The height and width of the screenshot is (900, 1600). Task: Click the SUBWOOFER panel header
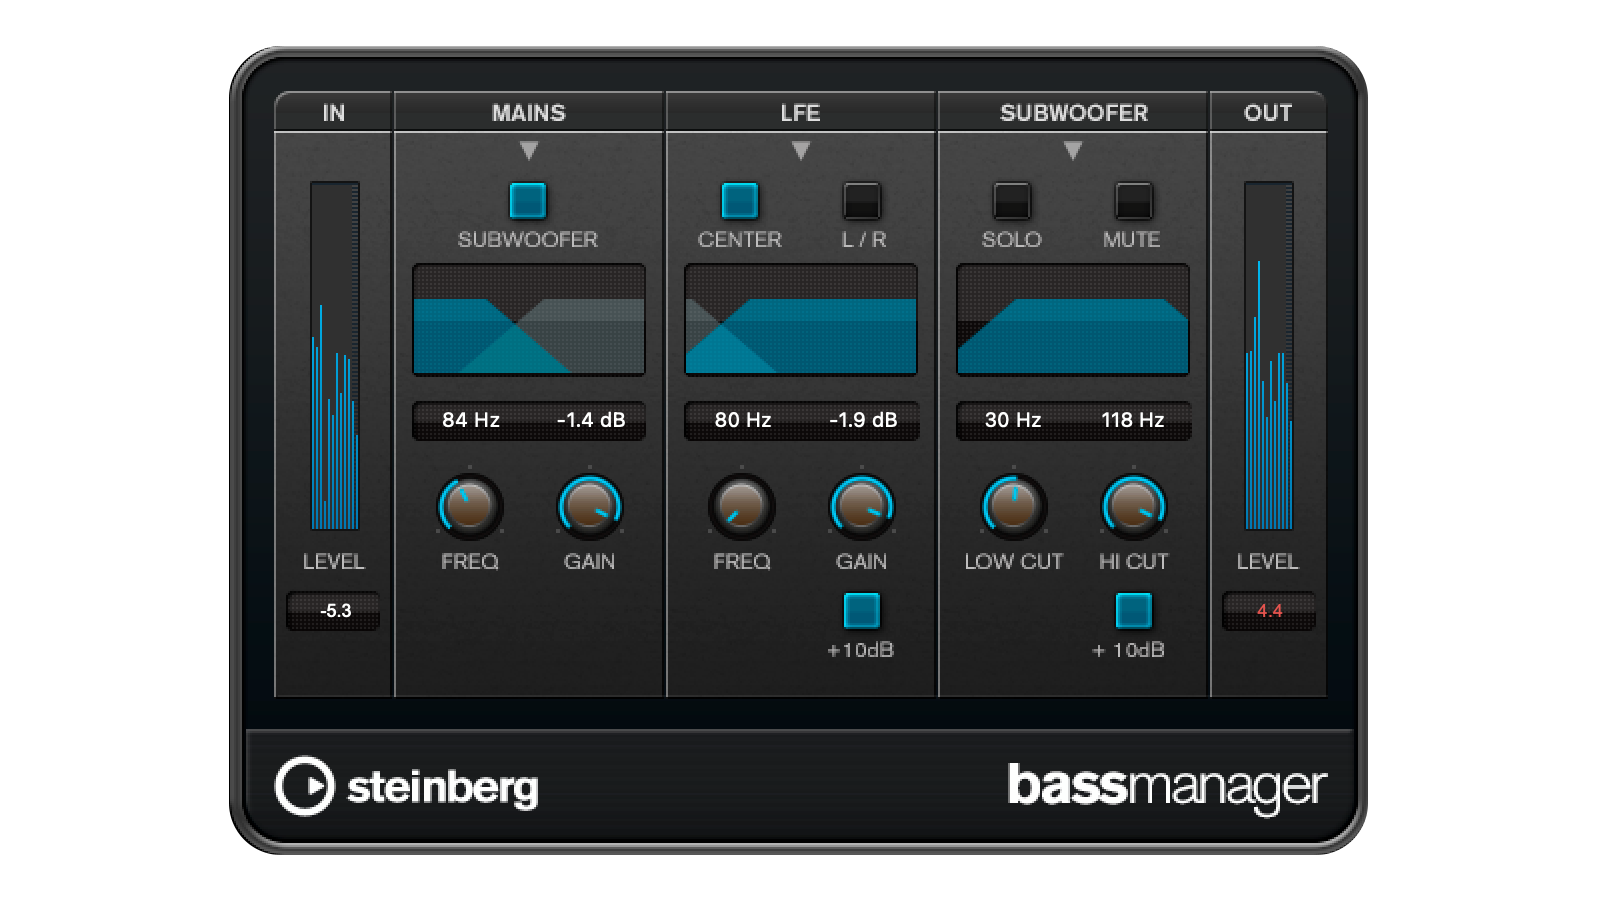tap(1072, 113)
